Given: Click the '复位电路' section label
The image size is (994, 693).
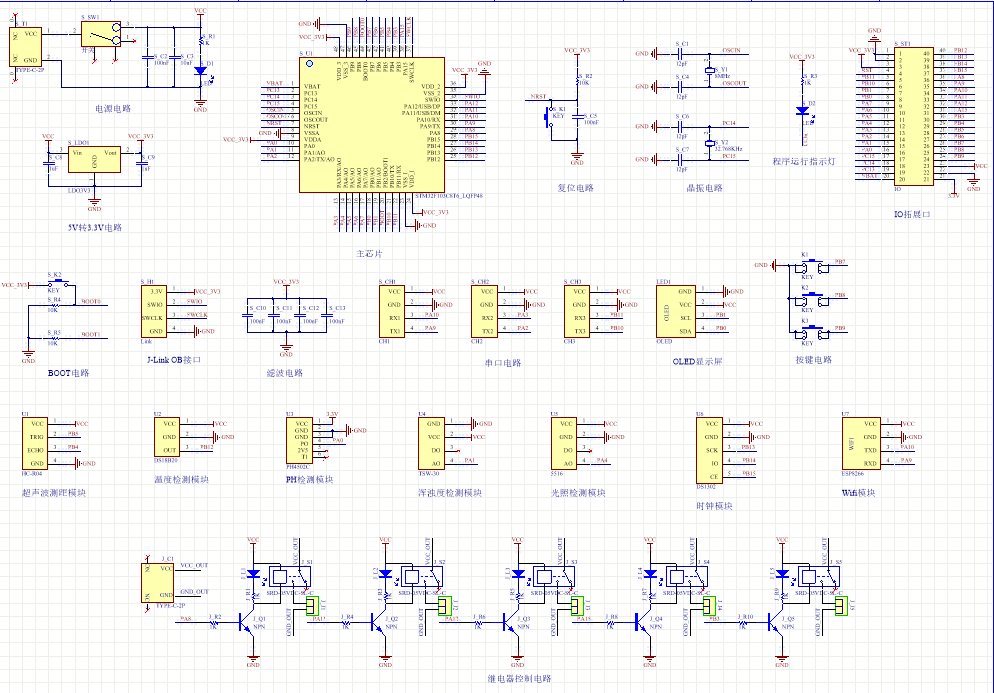Looking at the screenshot, I should click(x=576, y=188).
